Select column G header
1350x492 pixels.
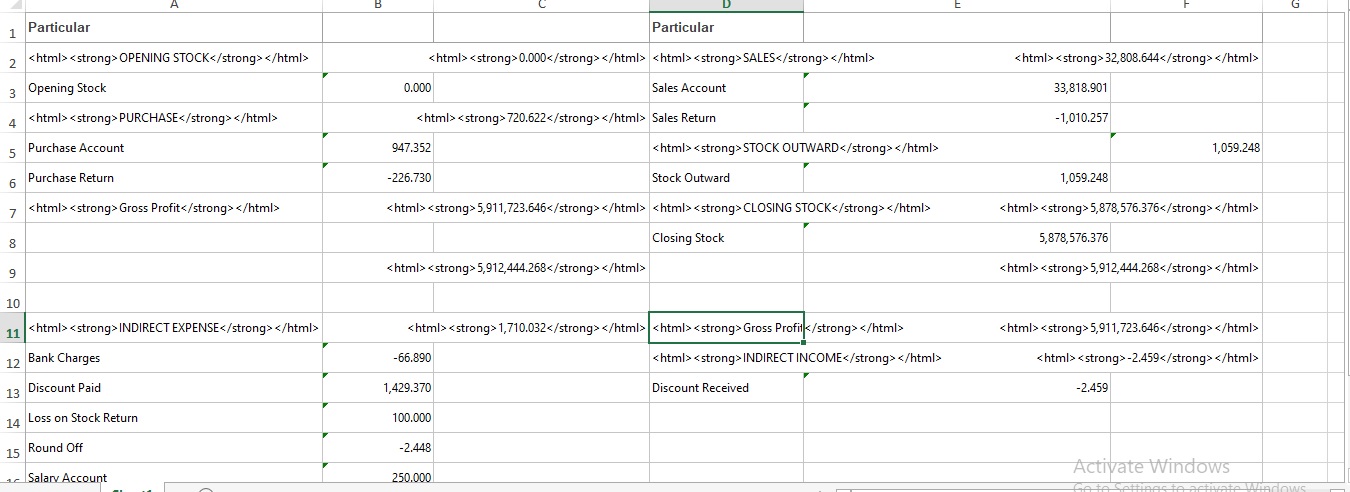click(1296, 5)
